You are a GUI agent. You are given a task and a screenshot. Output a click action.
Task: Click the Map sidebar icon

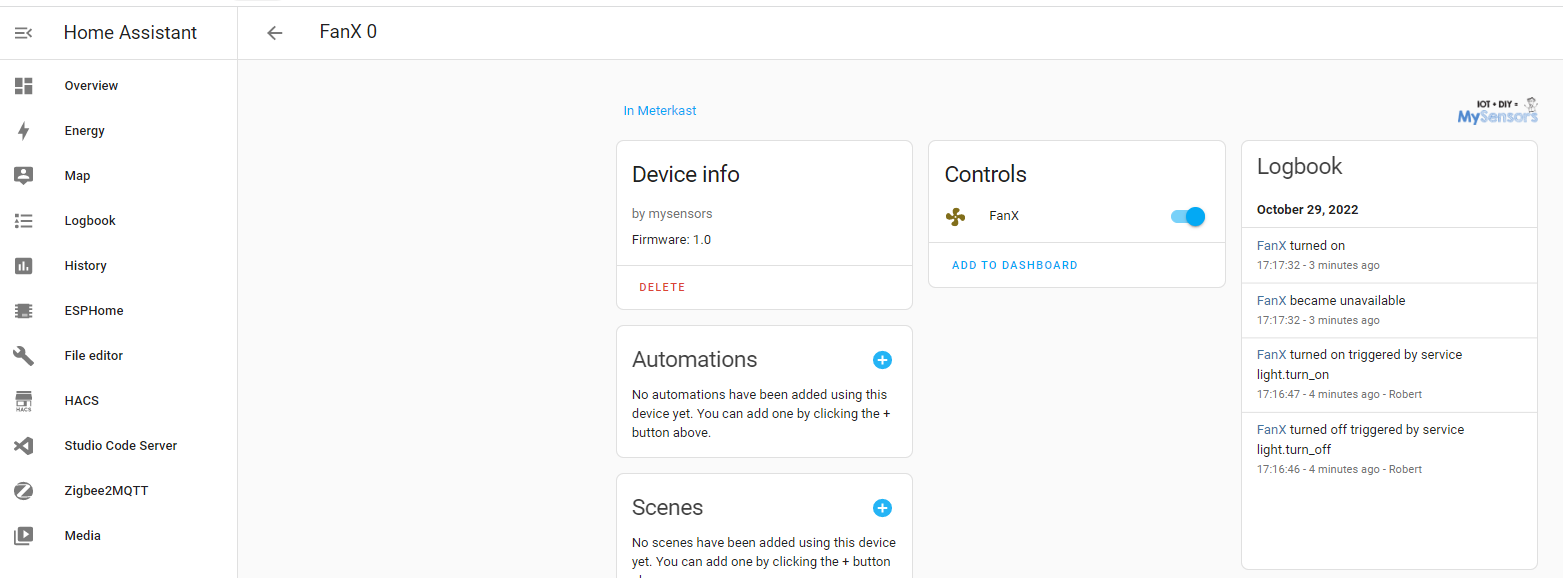24,176
